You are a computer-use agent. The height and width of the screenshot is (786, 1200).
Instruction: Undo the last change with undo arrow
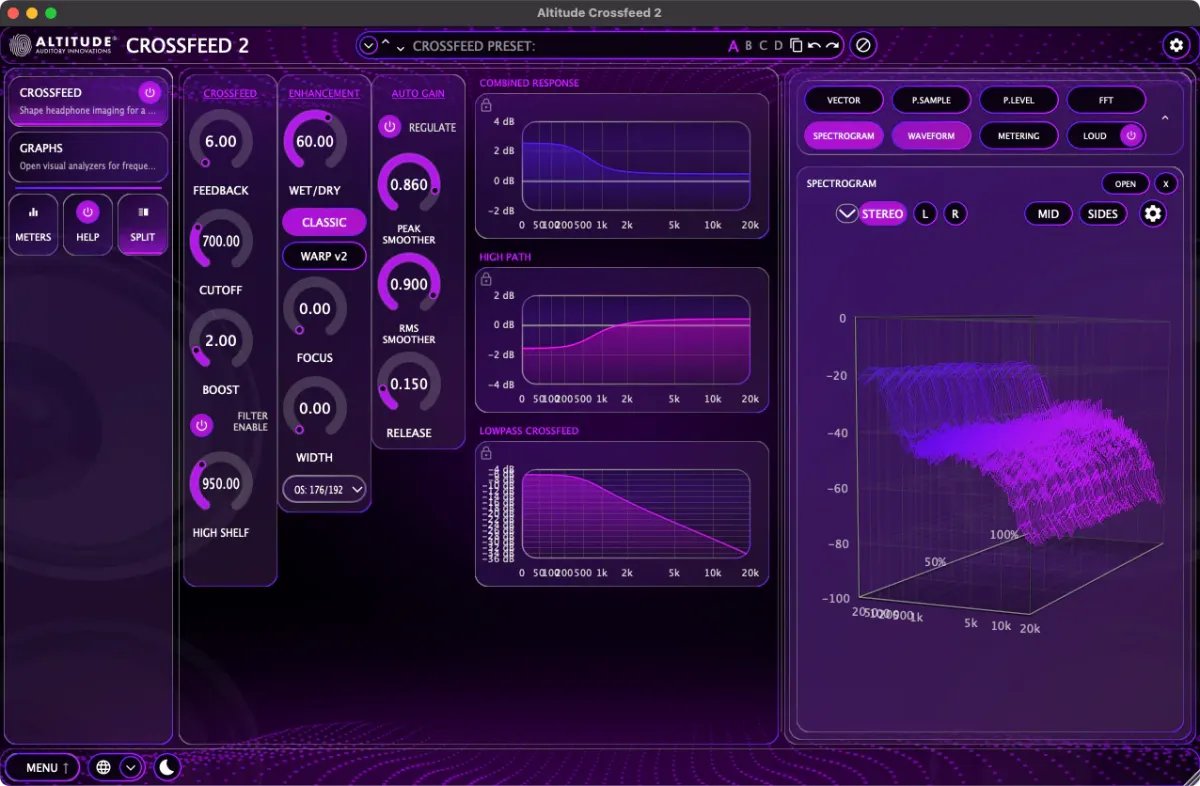[814, 45]
